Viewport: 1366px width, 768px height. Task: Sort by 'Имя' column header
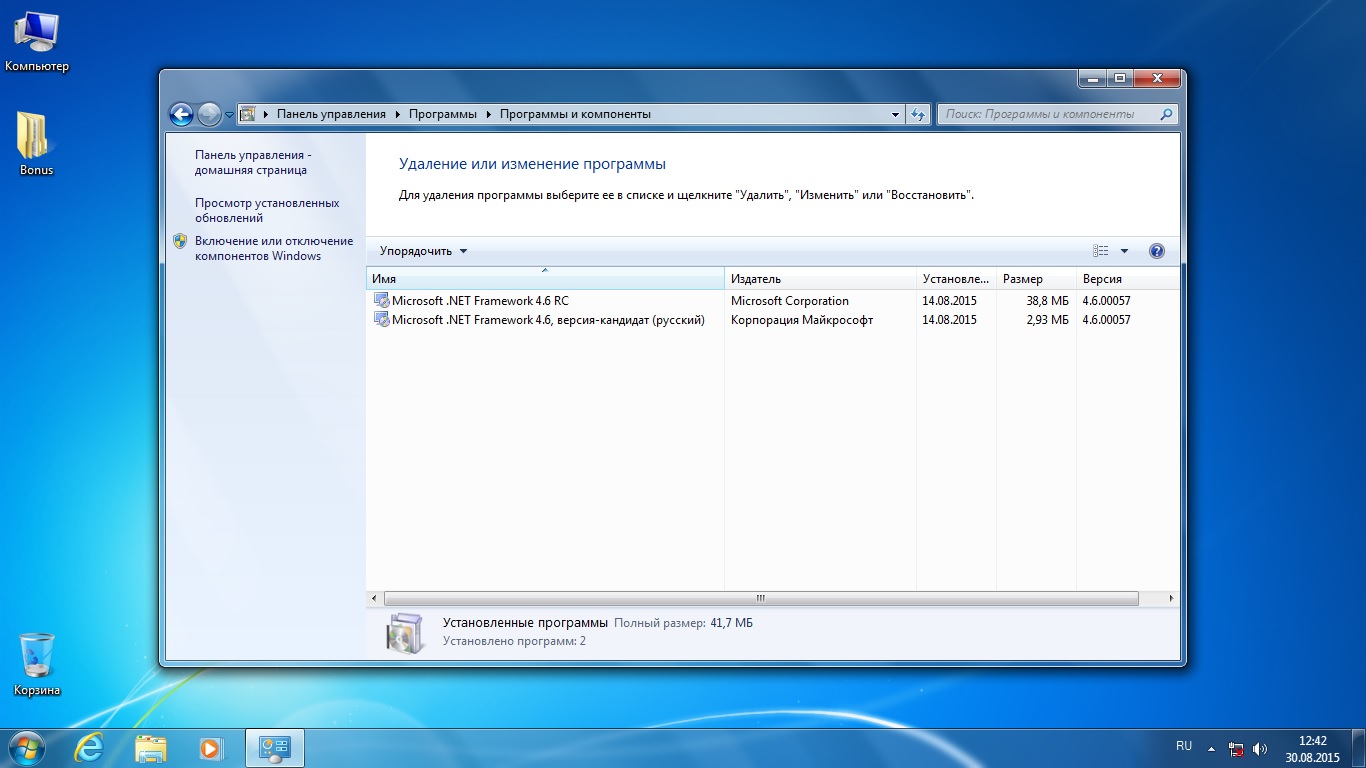(545, 279)
